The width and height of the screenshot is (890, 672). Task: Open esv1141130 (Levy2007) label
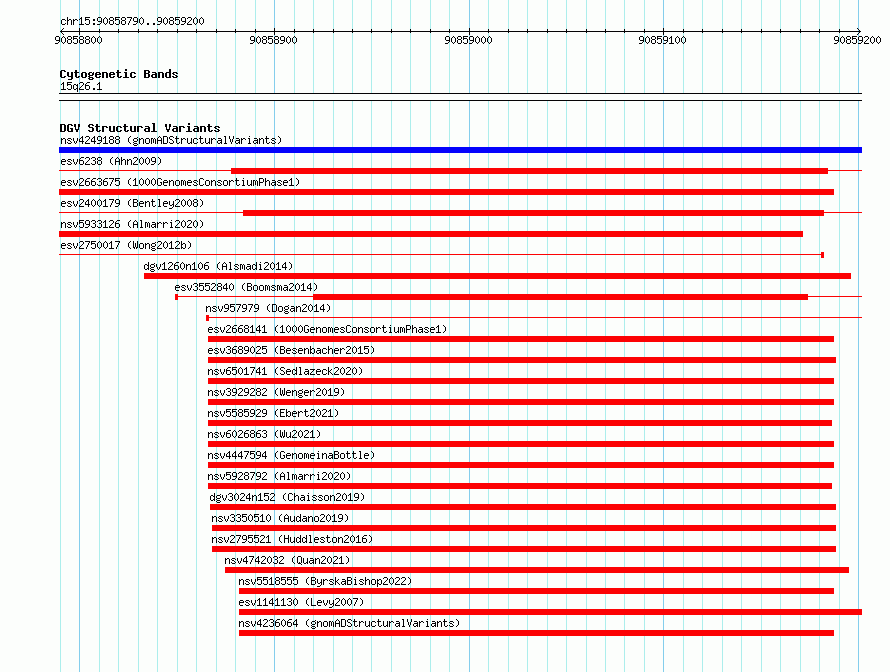[x=301, y=602]
